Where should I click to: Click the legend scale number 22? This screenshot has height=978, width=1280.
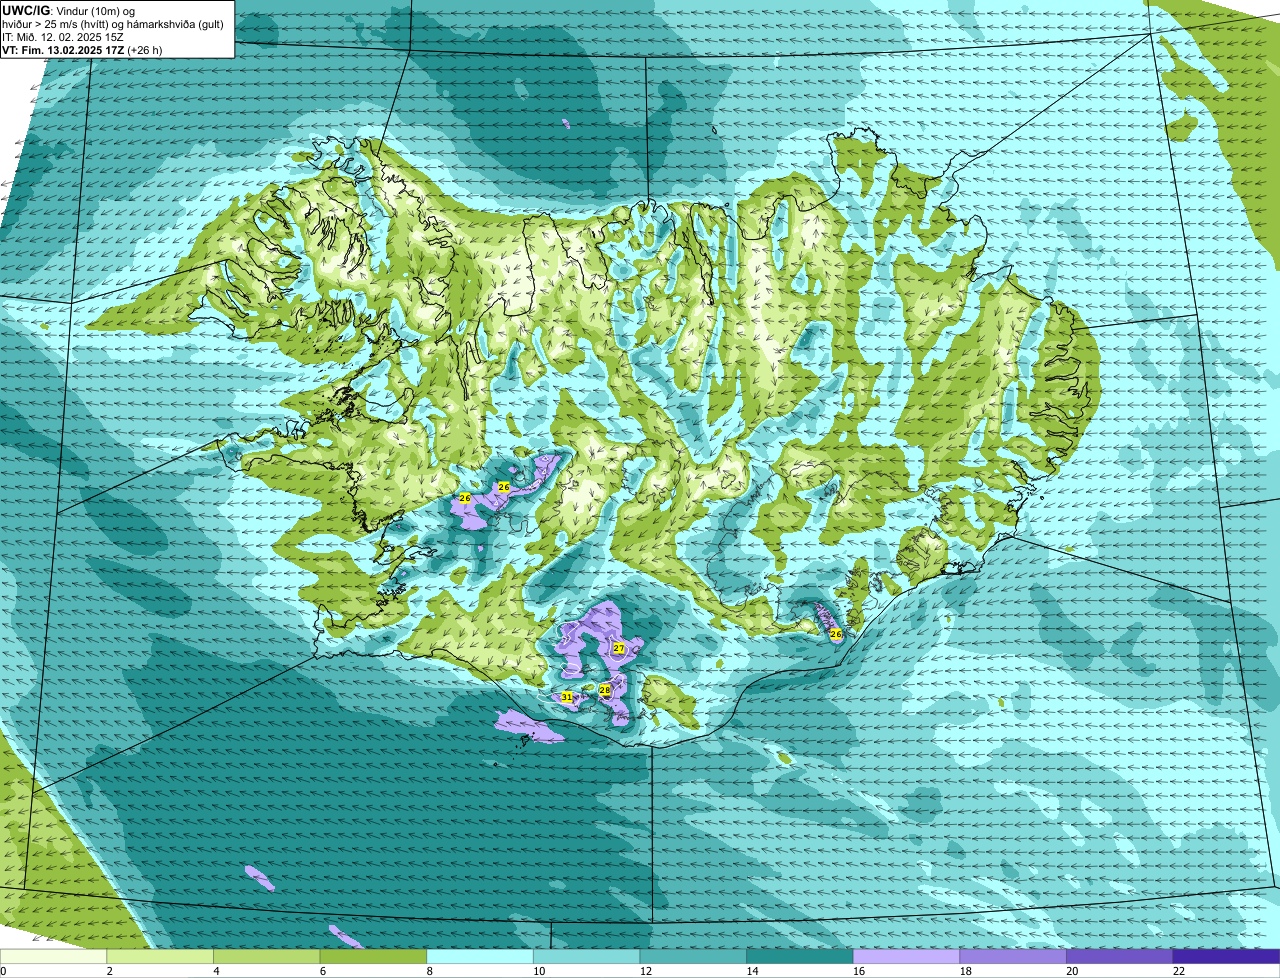1179,971
